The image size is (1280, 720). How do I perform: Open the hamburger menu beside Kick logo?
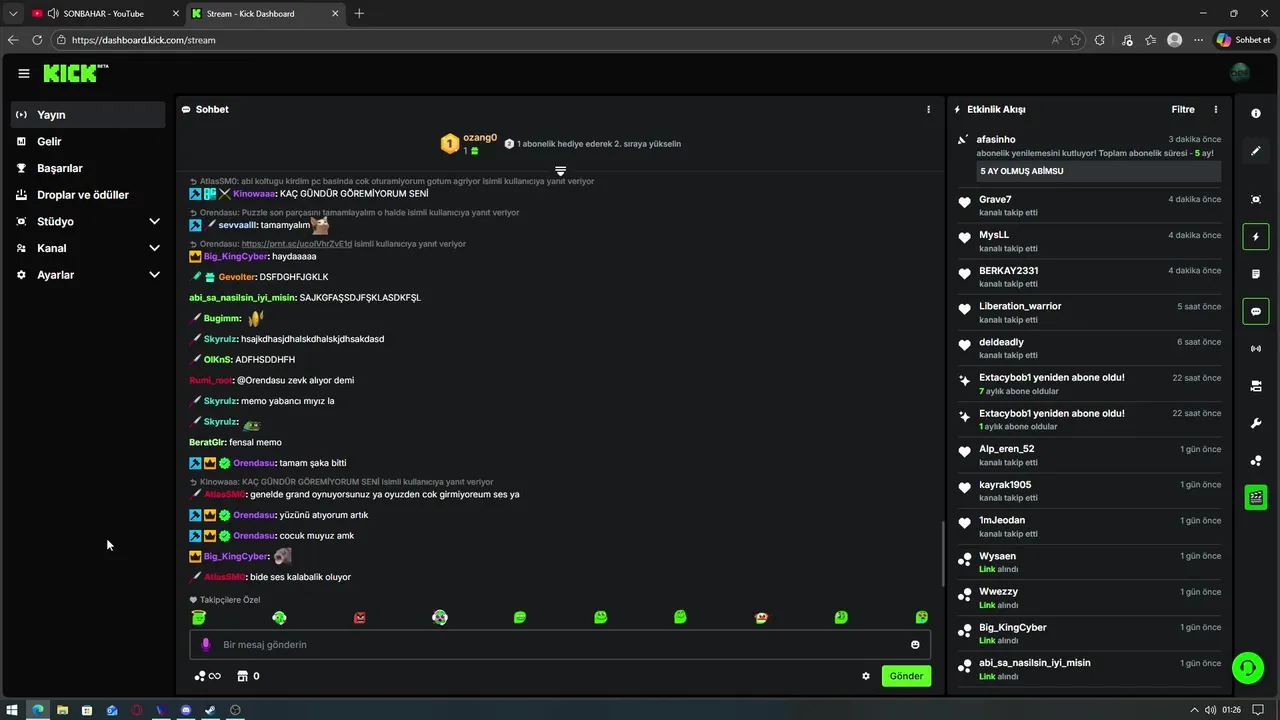point(24,73)
